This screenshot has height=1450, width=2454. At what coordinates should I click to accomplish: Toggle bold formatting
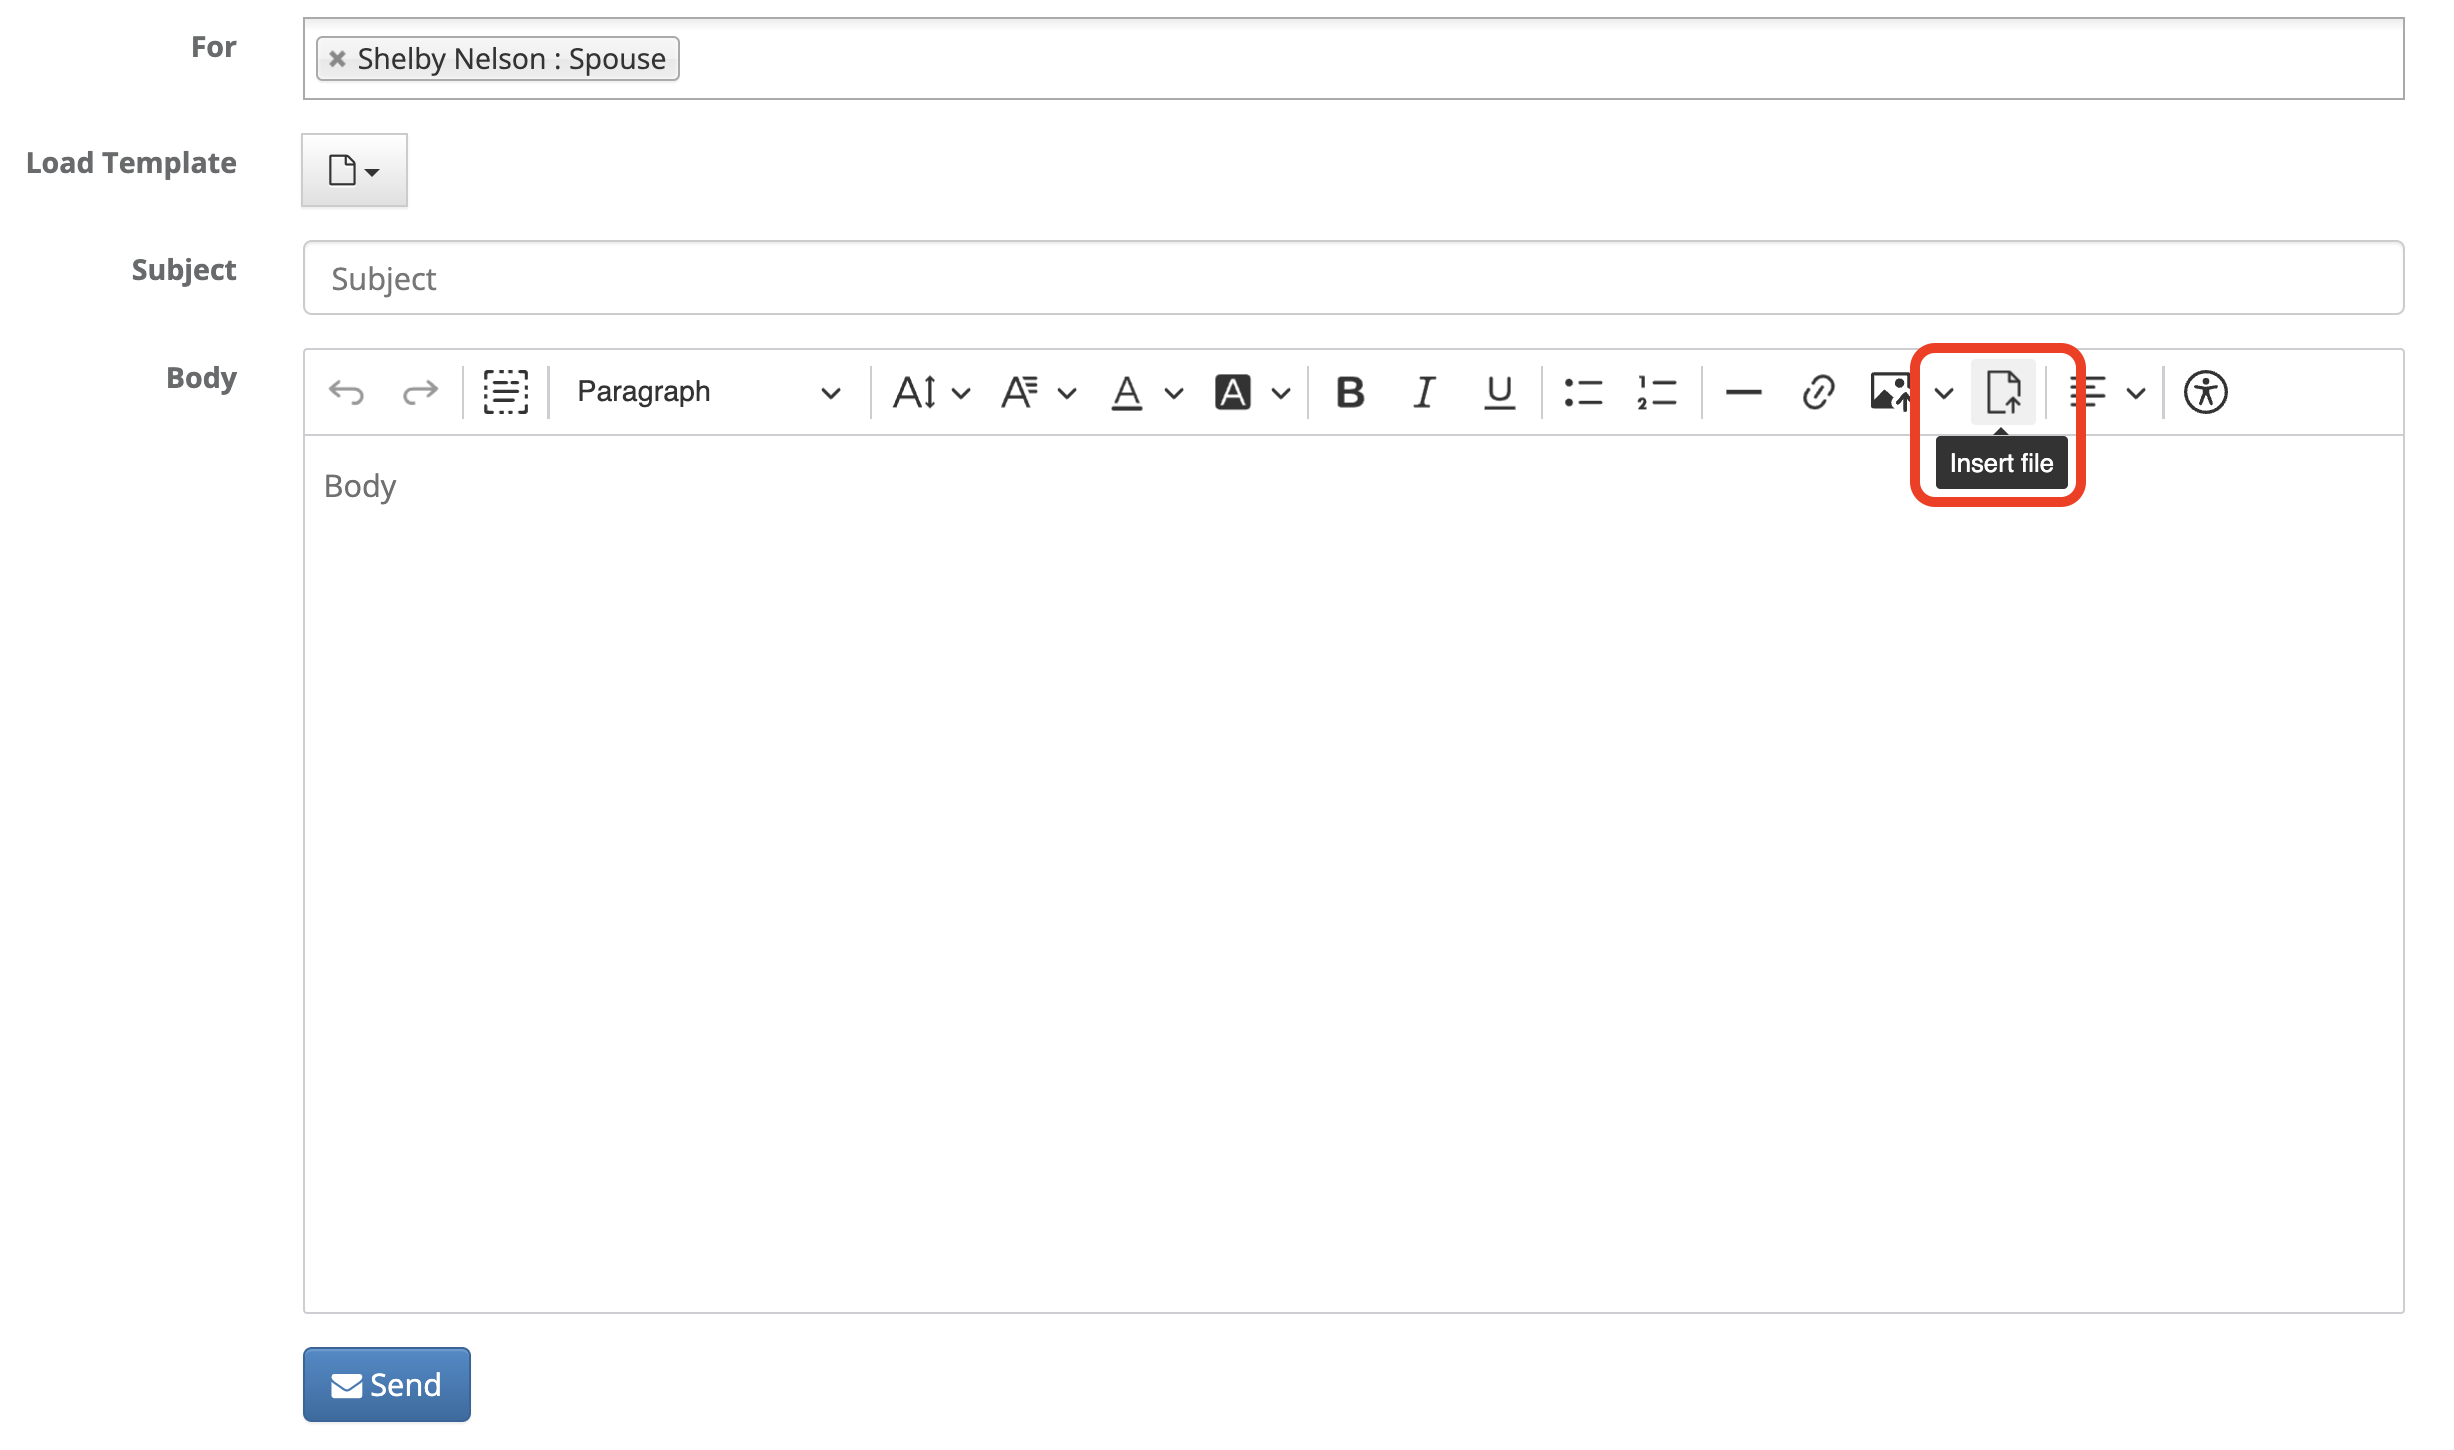(1350, 392)
